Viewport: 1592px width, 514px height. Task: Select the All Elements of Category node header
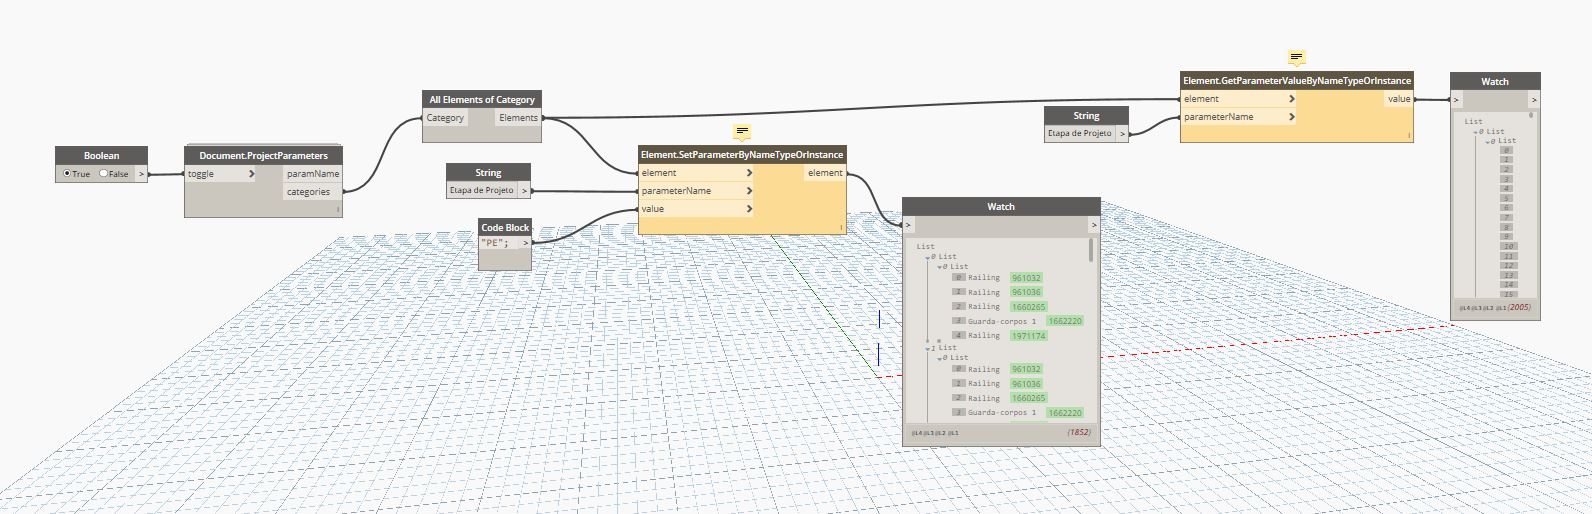[x=482, y=99]
